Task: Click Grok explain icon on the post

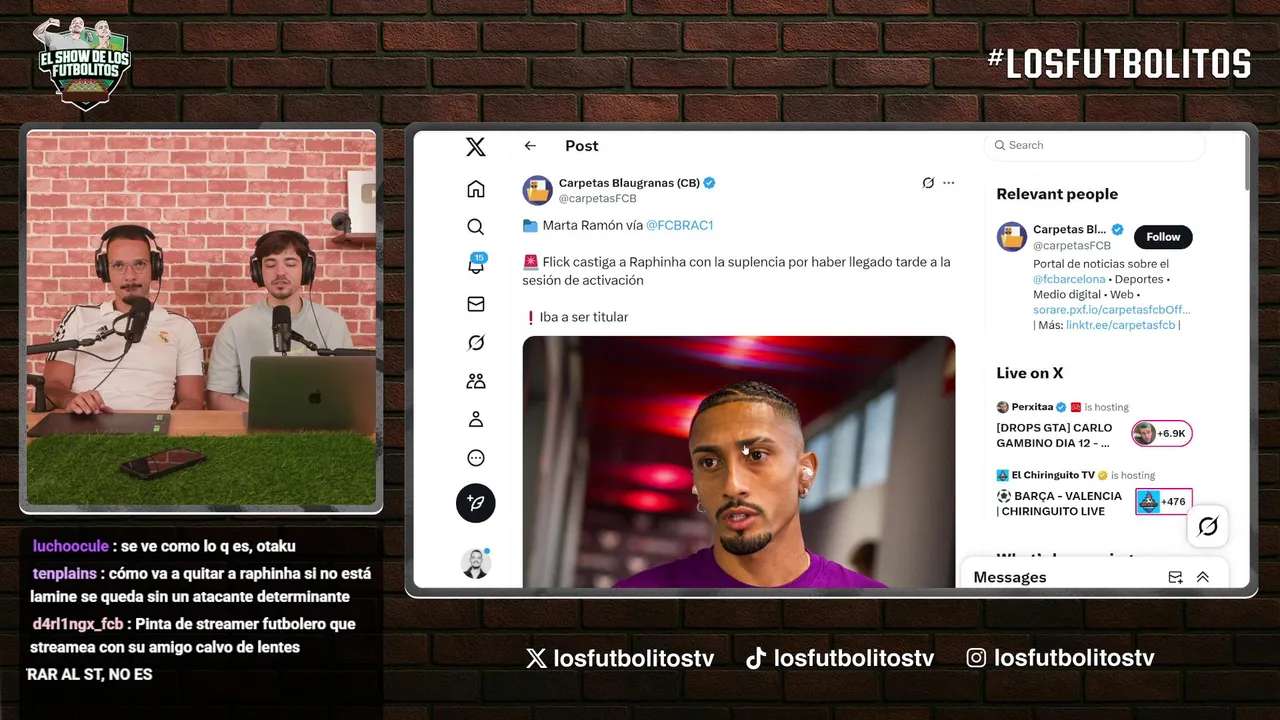Action: 928,183
